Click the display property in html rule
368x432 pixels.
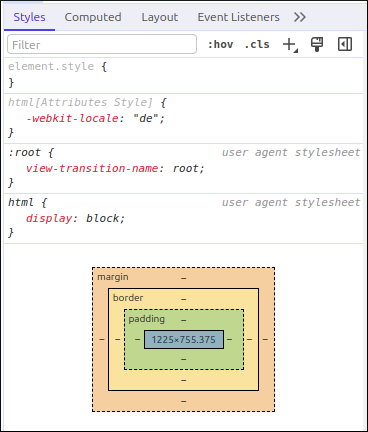pyautogui.click(x=49, y=218)
